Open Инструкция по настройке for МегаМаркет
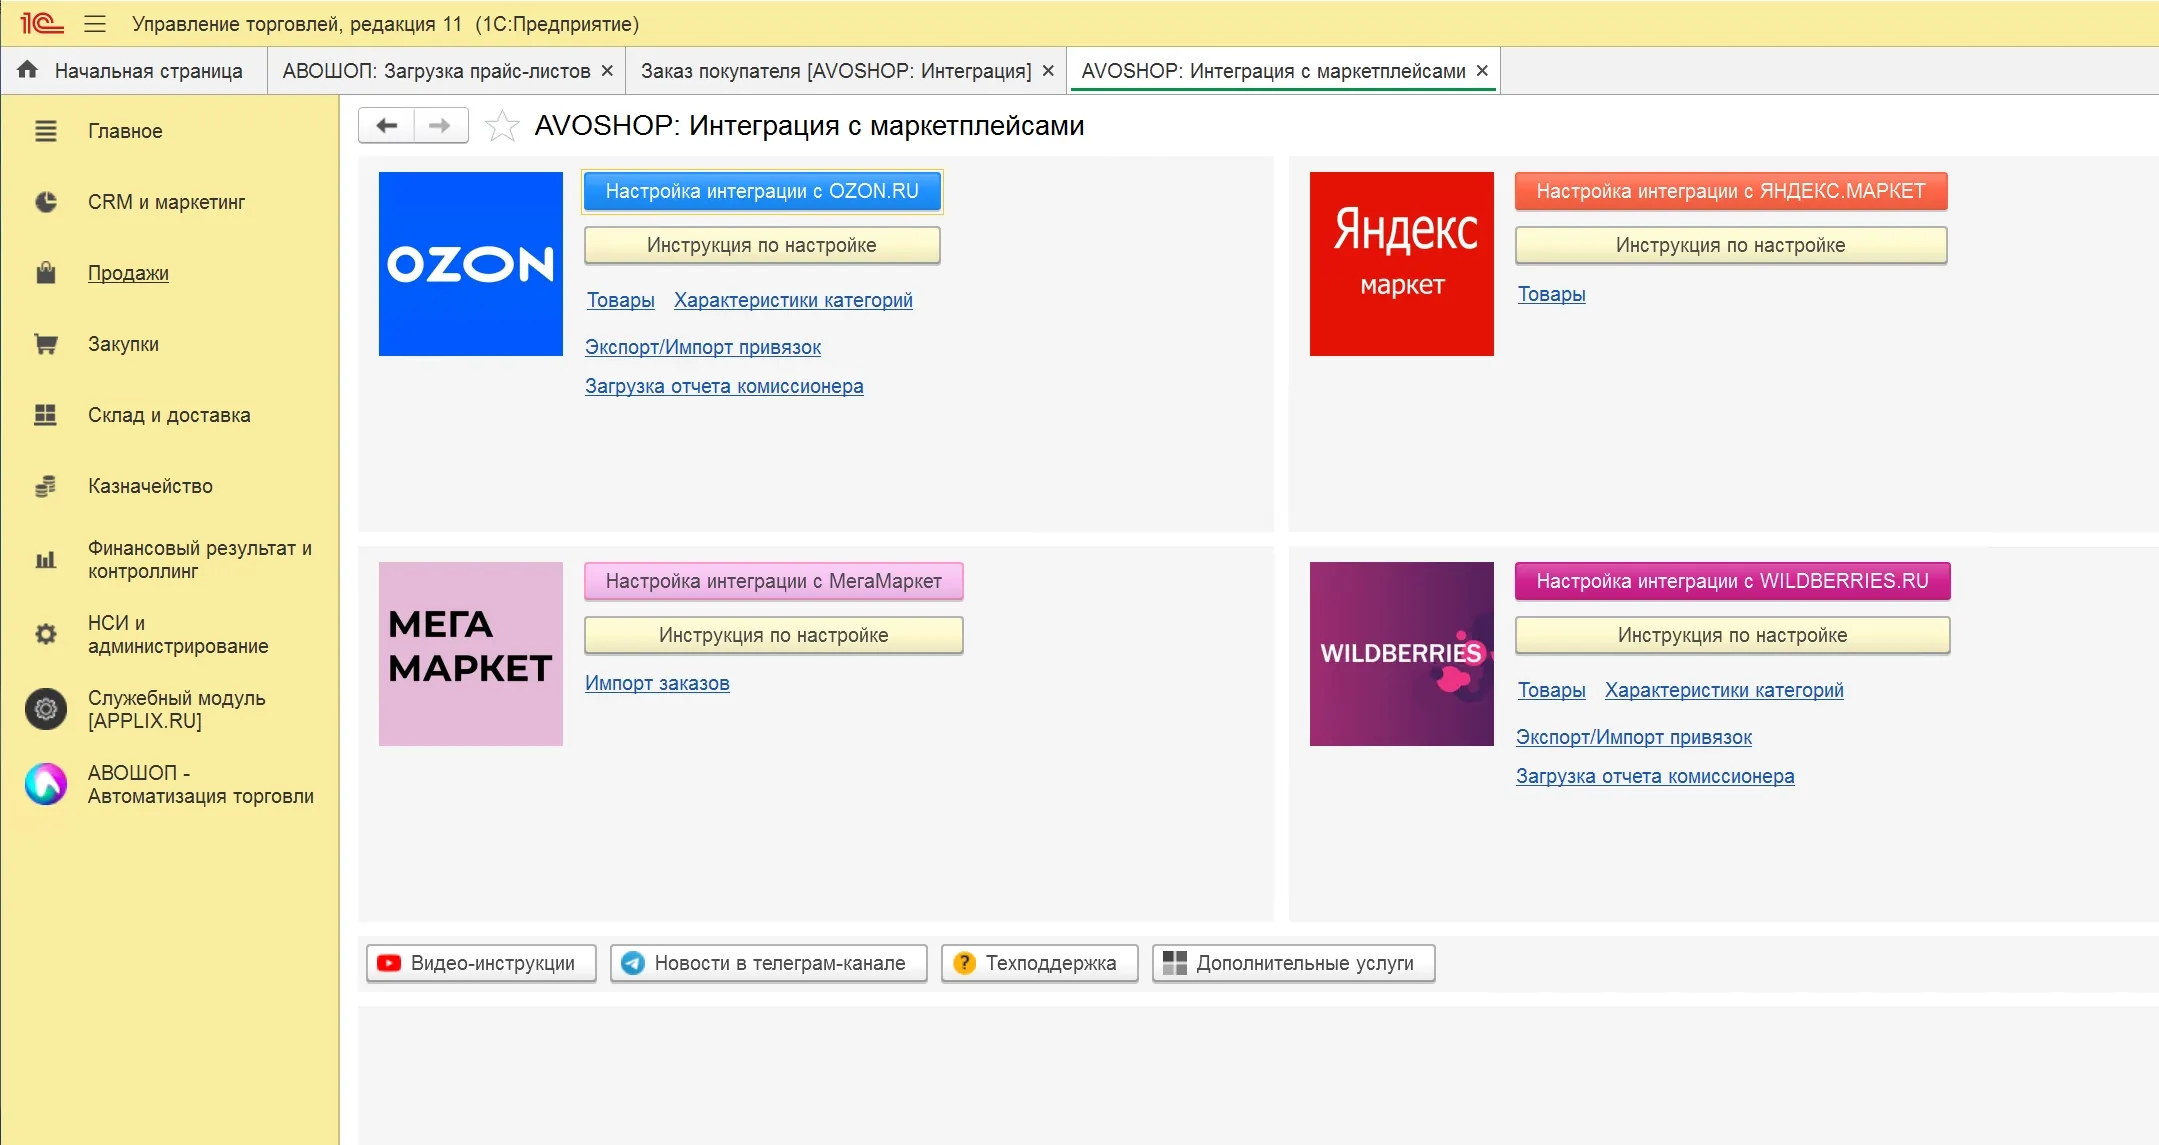This screenshot has height=1145, width=2159. click(x=774, y=635)
